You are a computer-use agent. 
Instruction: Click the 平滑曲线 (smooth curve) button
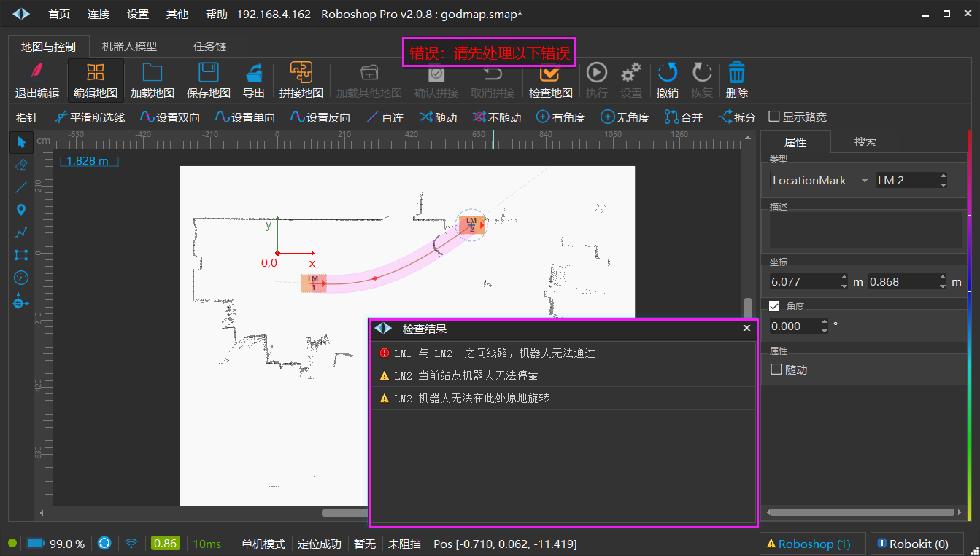point(89,117)
